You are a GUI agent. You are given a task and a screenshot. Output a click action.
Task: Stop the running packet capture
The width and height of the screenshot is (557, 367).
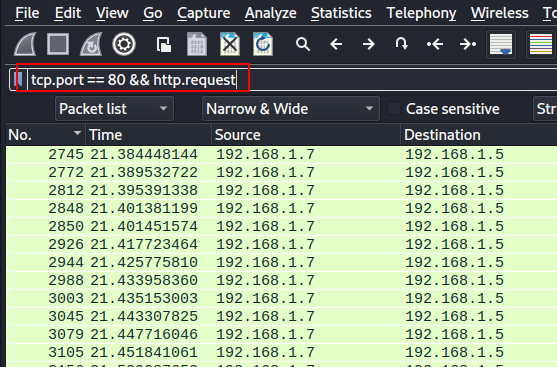[x=58, y=44]
